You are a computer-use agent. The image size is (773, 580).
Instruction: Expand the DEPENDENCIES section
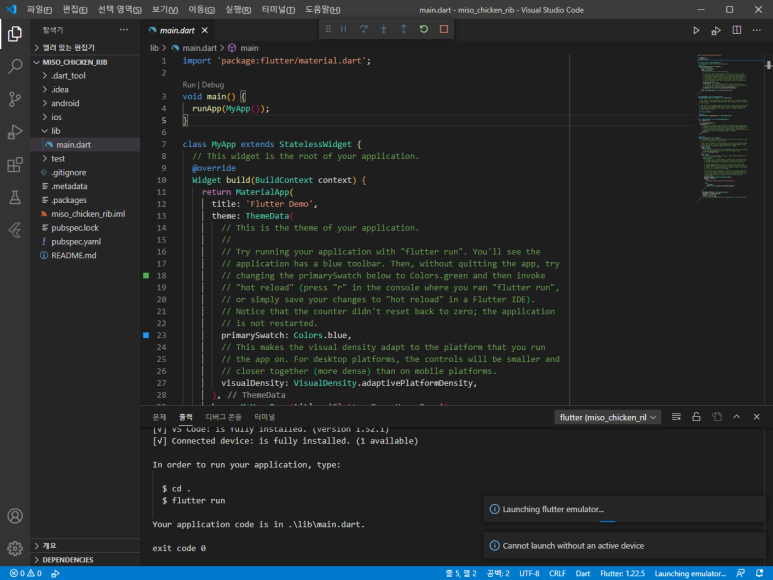[85, 560]
